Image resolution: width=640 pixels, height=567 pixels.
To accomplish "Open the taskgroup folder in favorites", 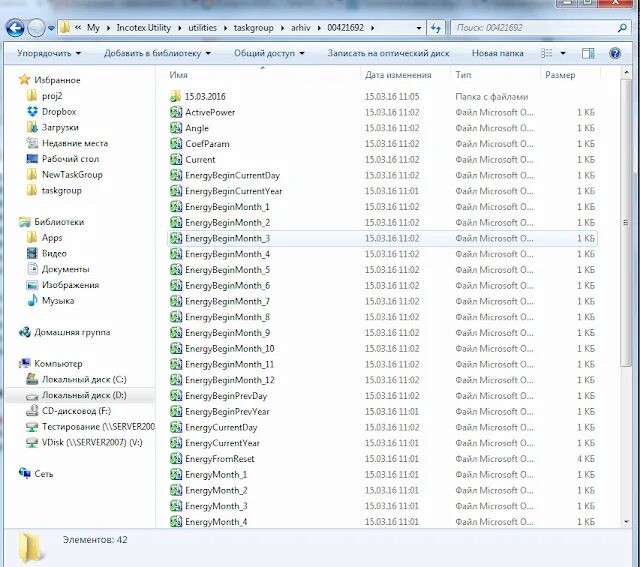I will point(61,190).
